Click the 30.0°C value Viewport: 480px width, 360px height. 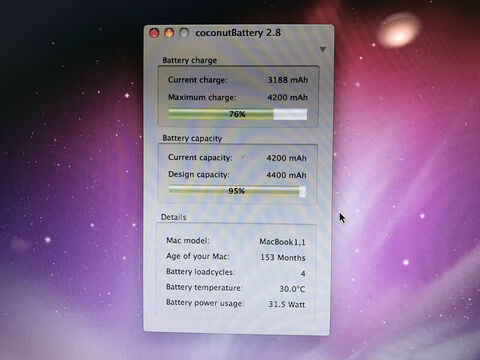point(292,289)
